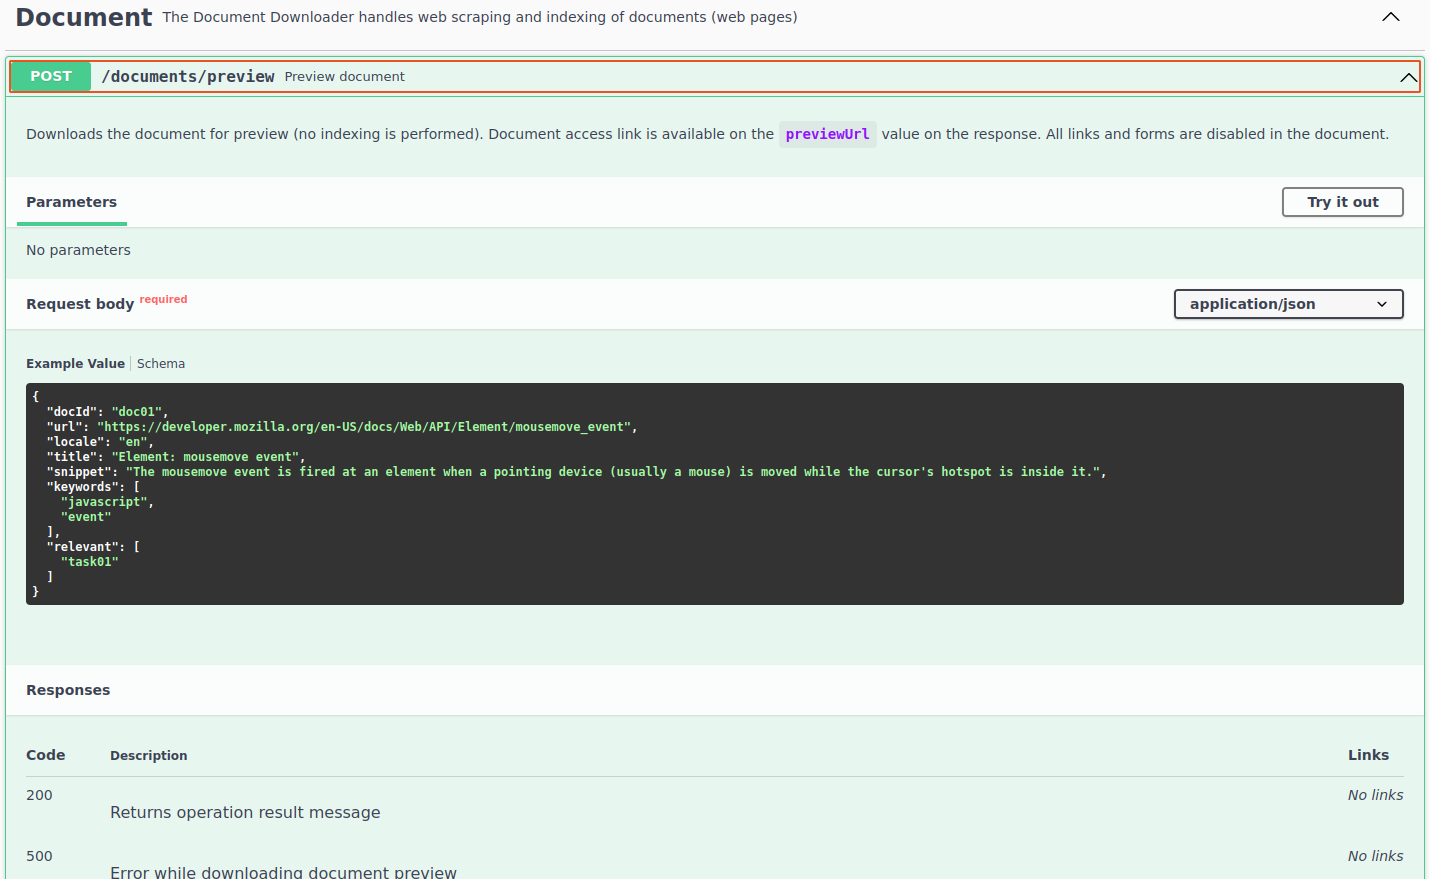This screenshot has height=879, width=1430.
Task: Collapse the Document section chevron
Action: coord(1390,17)
